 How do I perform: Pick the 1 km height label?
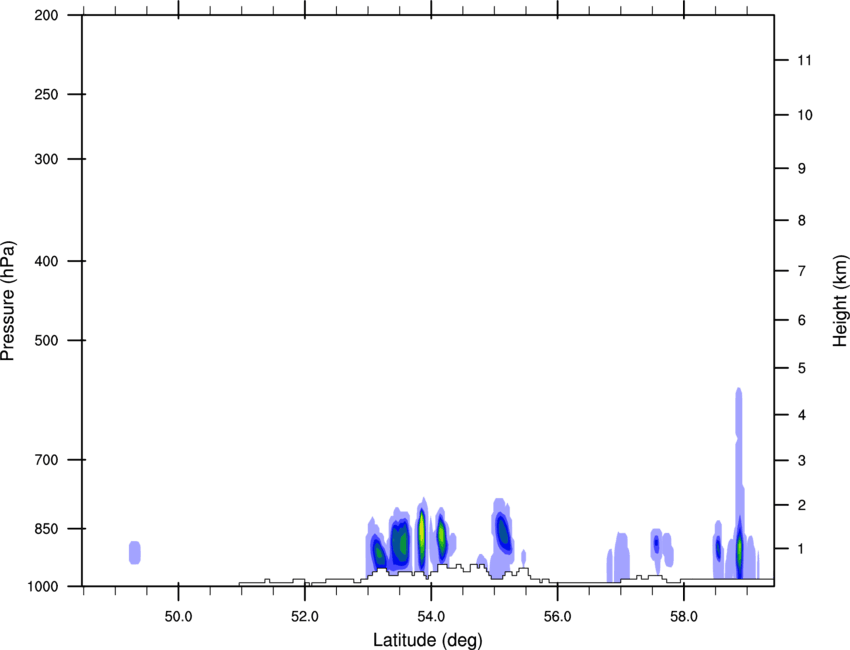(802, 549)
